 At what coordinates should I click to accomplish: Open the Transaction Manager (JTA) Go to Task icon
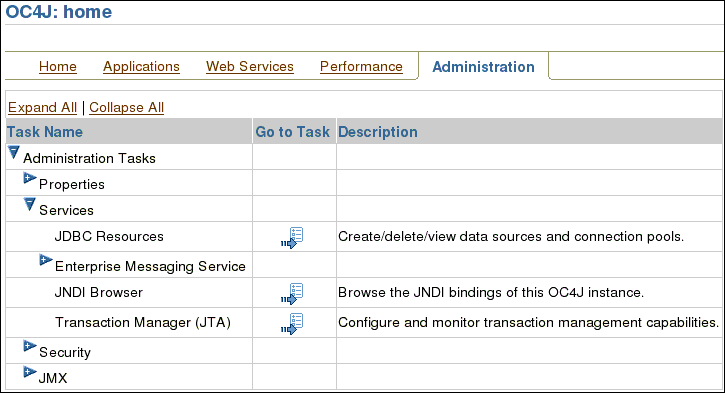tap(292, 324)
